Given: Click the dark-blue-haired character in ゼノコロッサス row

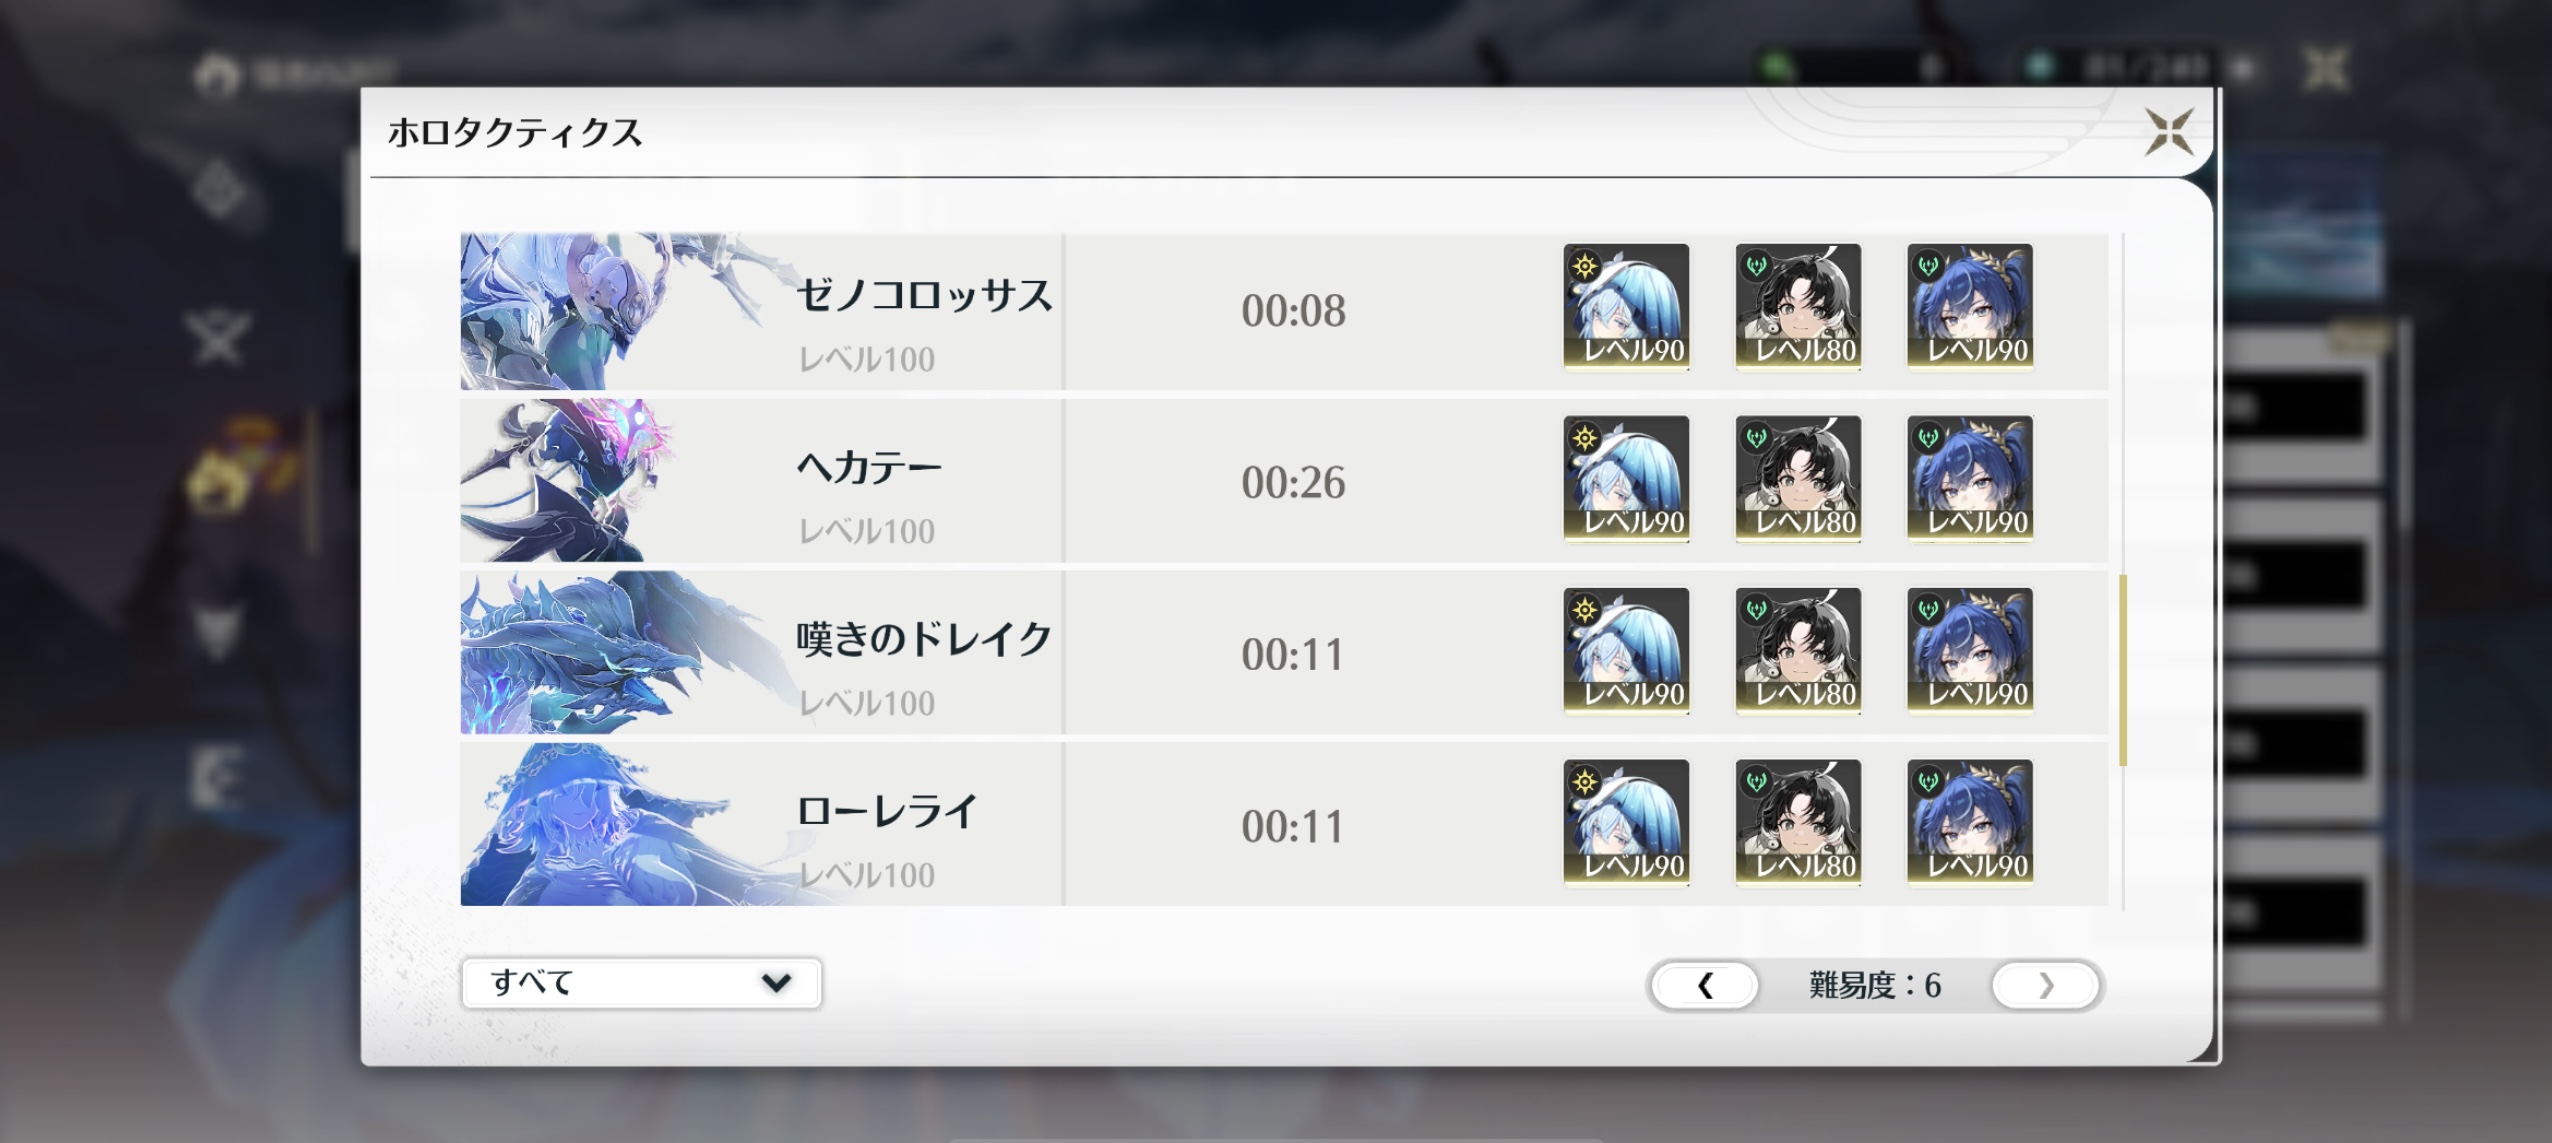Looking at the screenshot, I should pyautogui.click(x=1970, y=307).
